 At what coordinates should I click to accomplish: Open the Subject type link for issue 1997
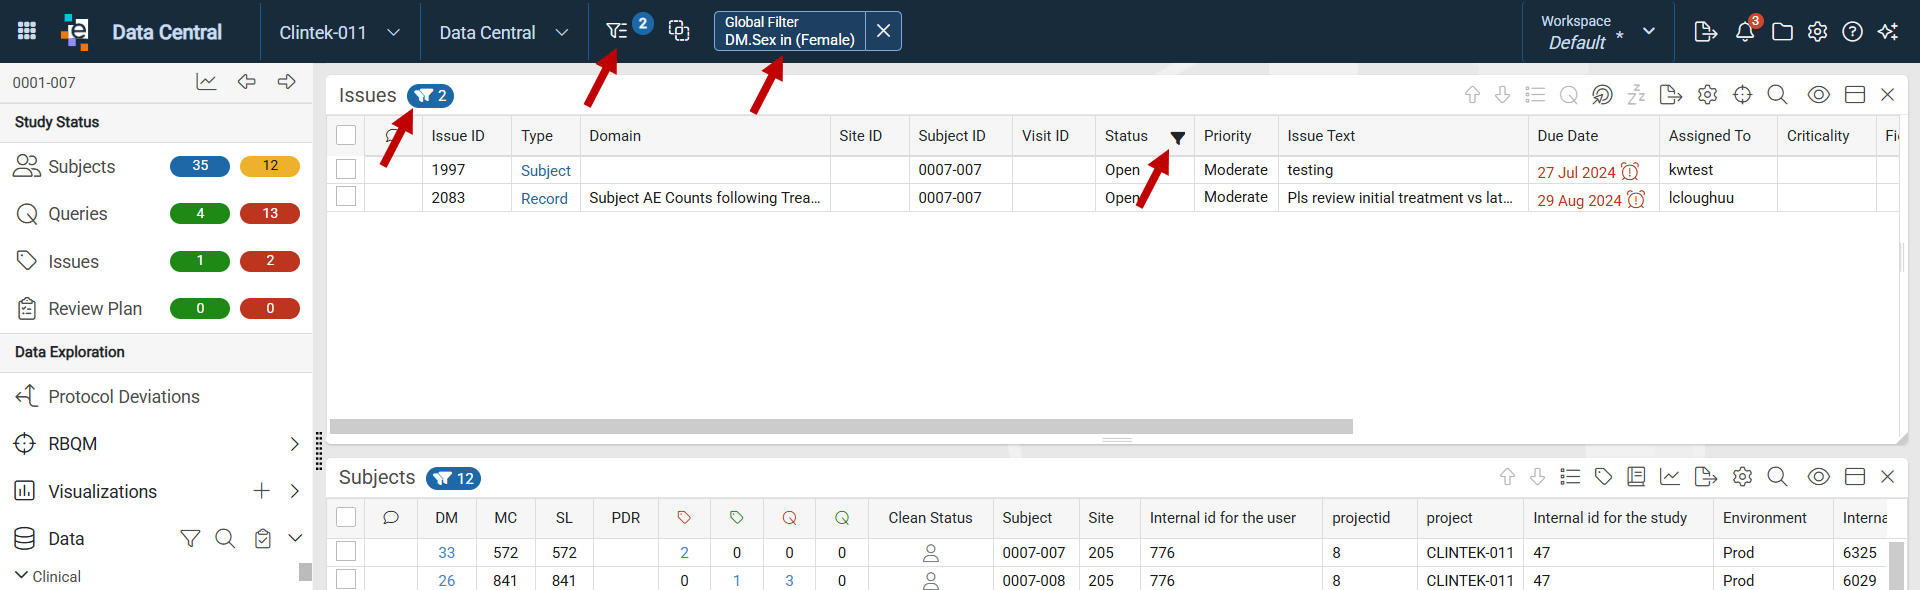[x=546, y=171]
